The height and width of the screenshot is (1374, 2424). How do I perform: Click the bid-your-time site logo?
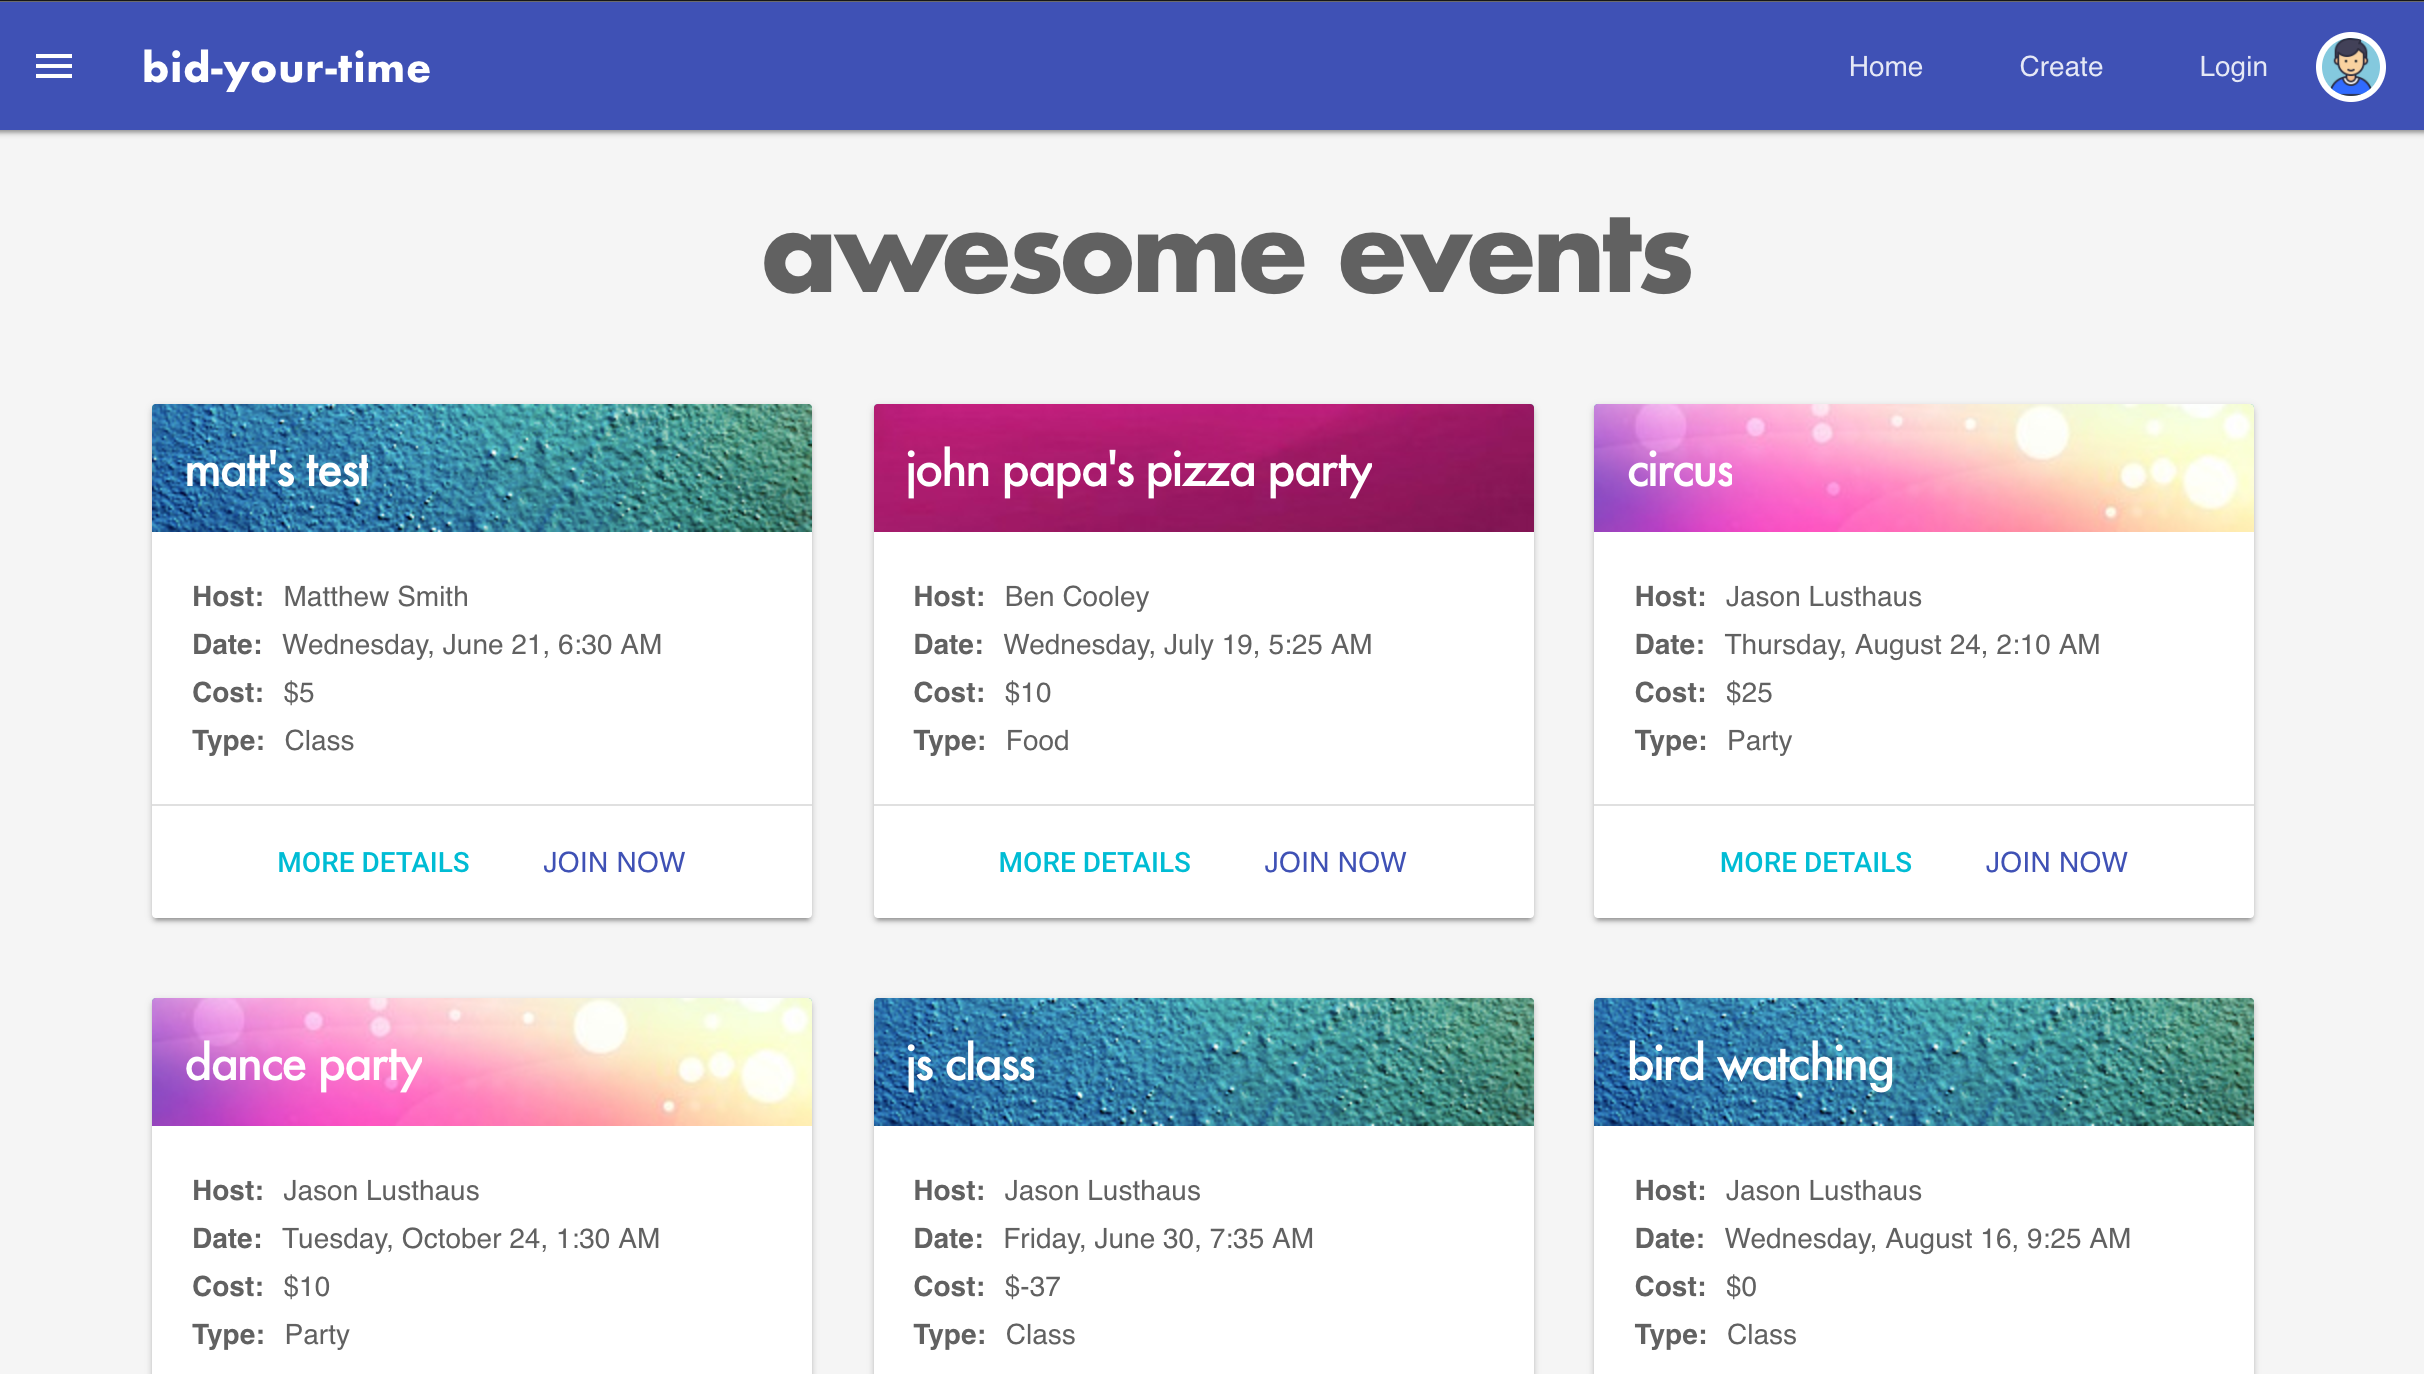(286, 68)
